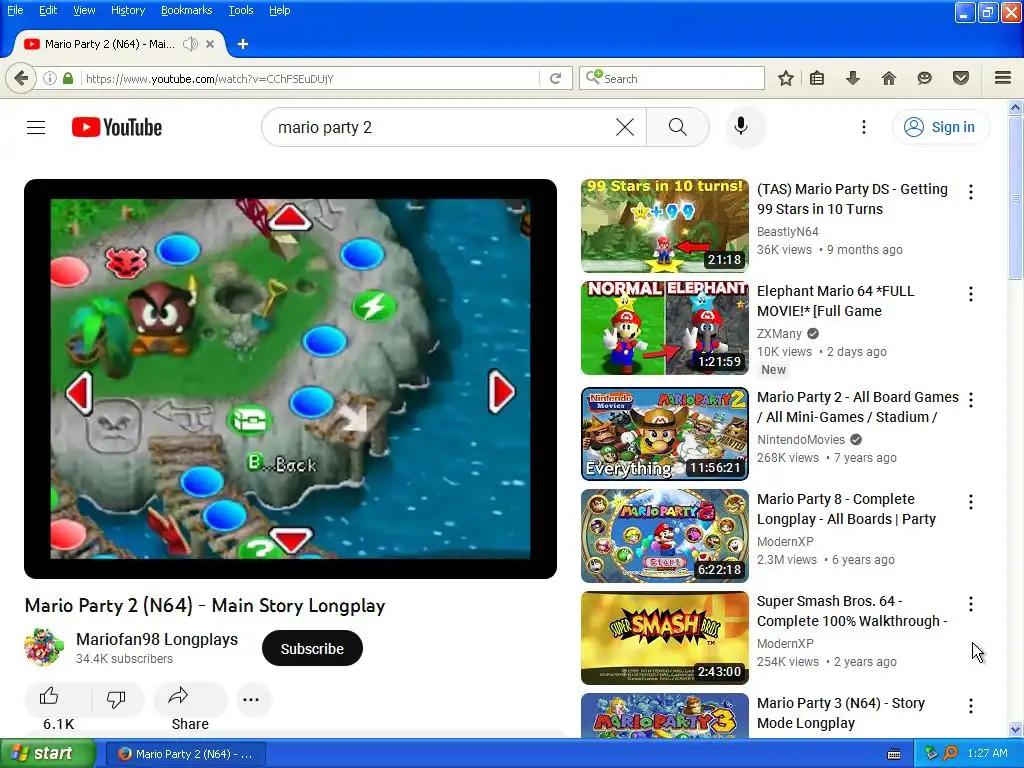Subscribe to Mariofan98 Longplays
Viewport: 1024px width, 768px height.
[x=312, y=648]
